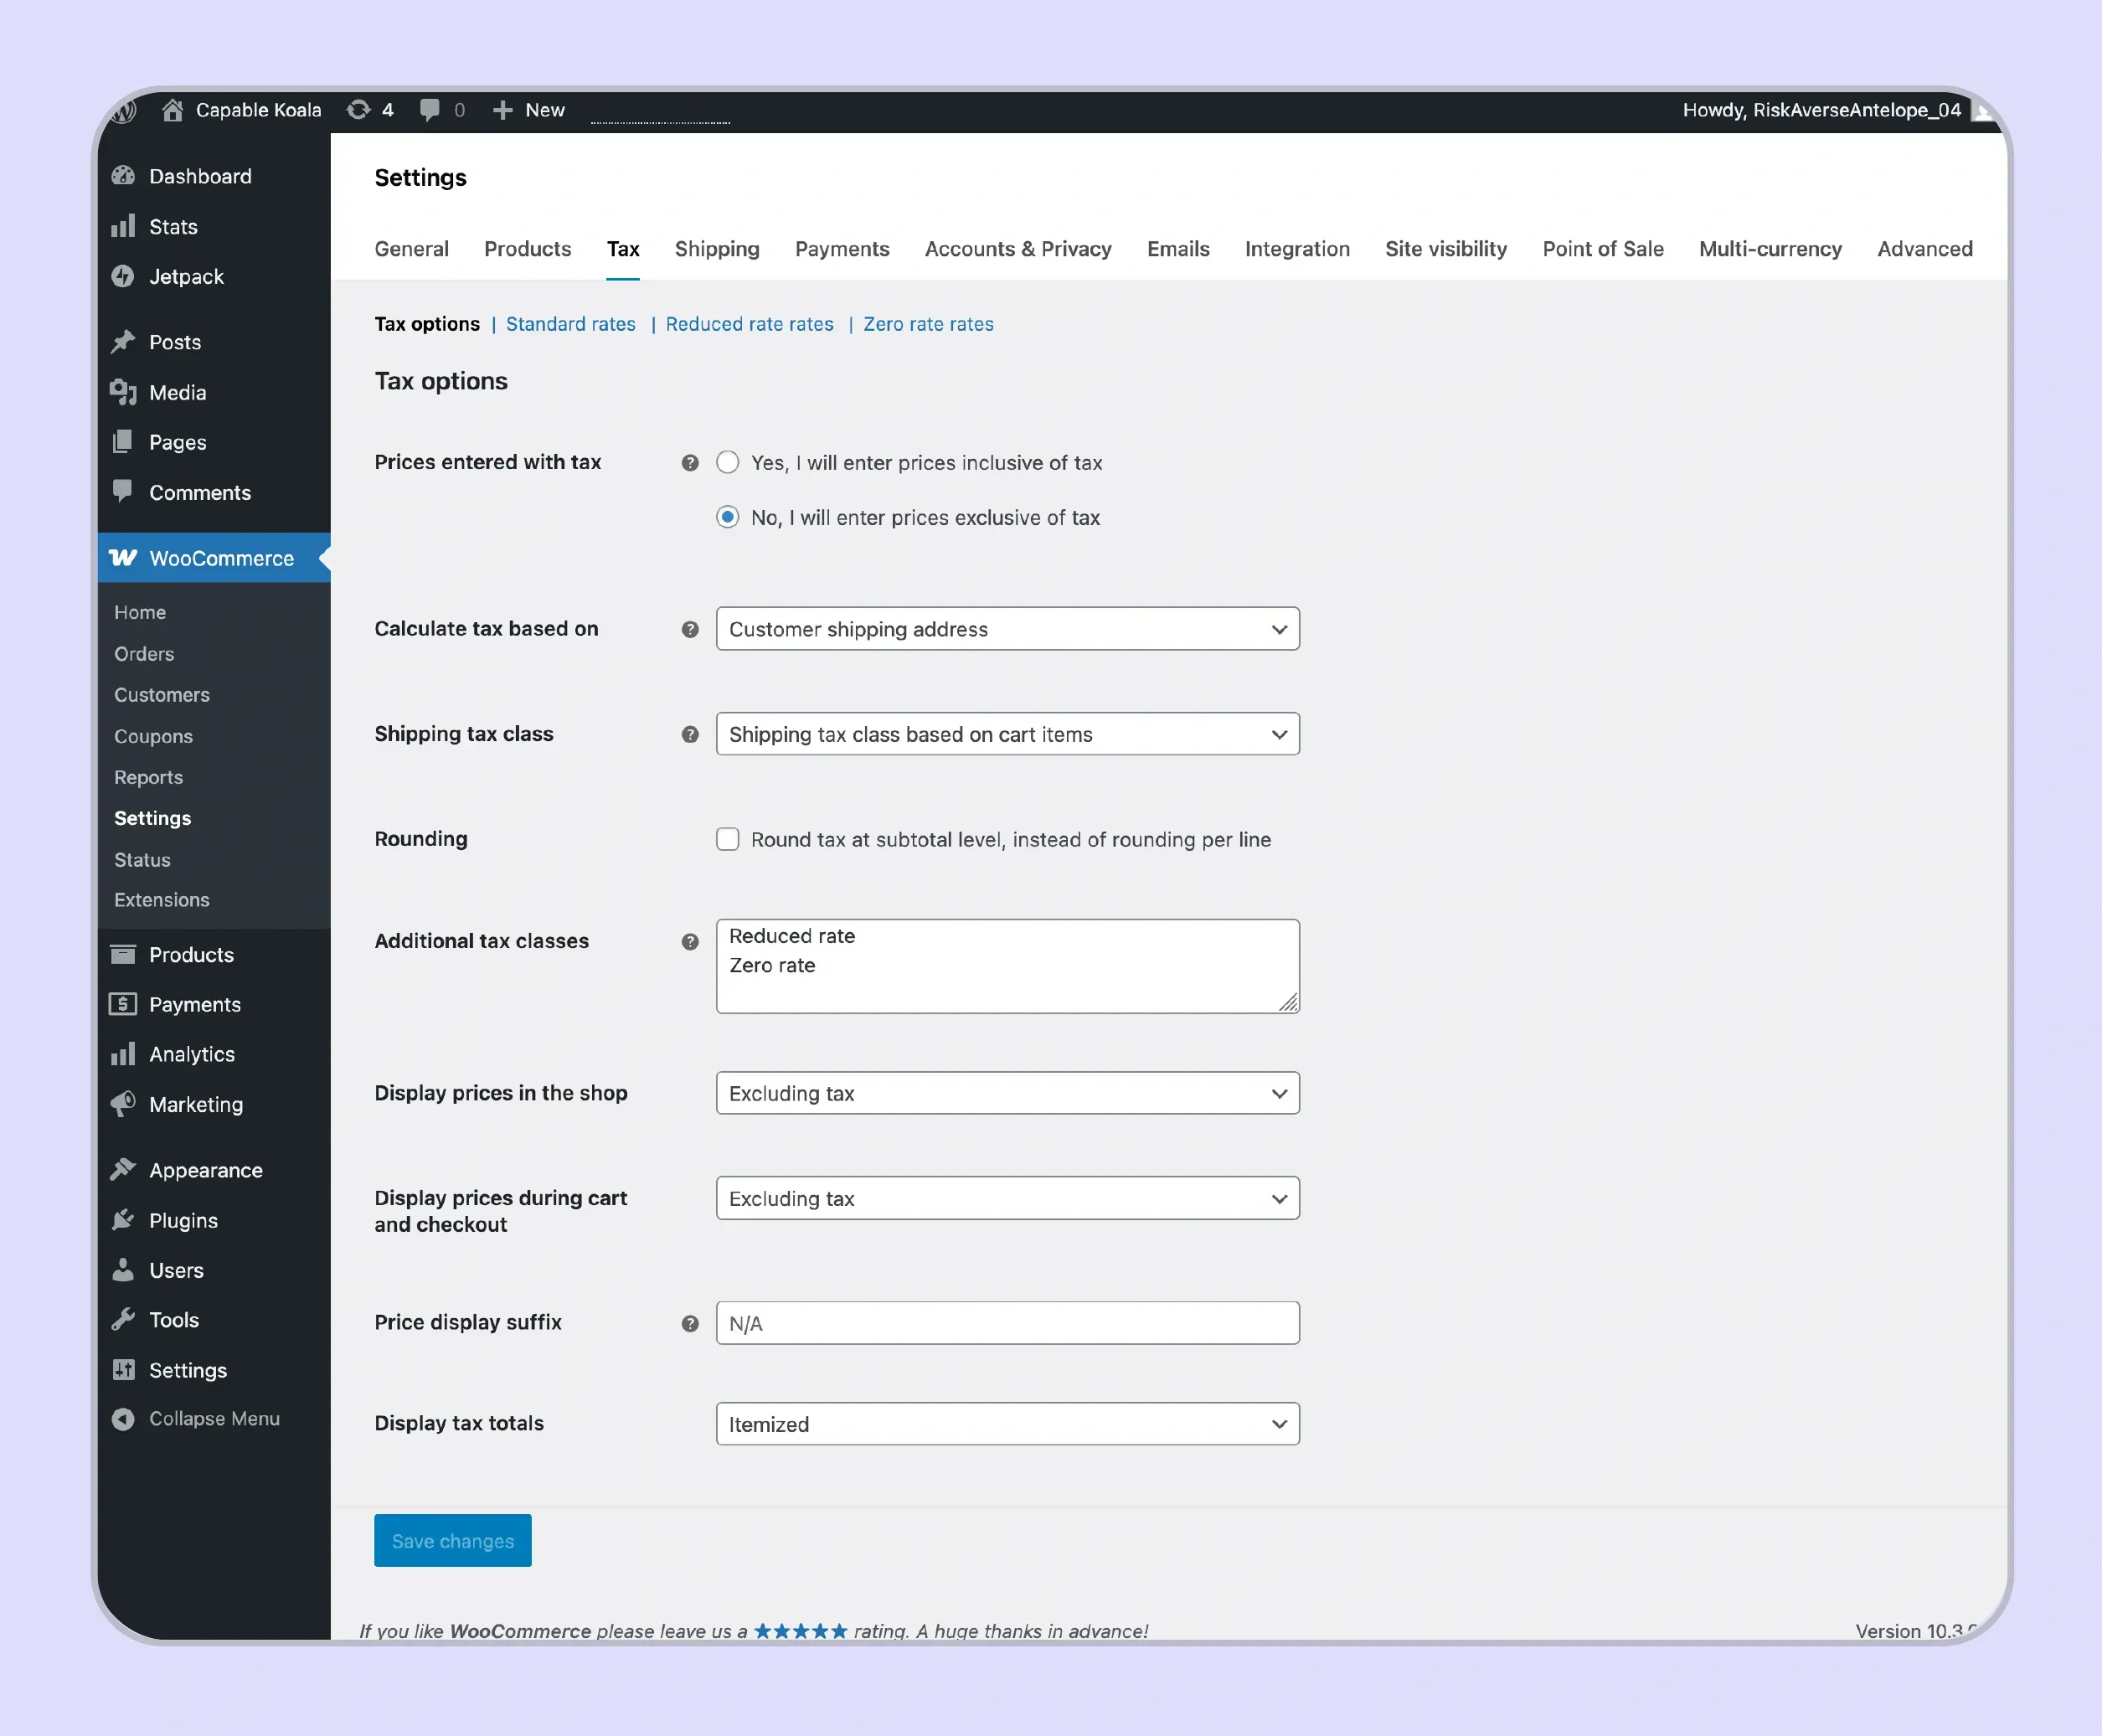2102x1736 pixels.
Task: Click the Users person icon
Action: click(123, 1270)
